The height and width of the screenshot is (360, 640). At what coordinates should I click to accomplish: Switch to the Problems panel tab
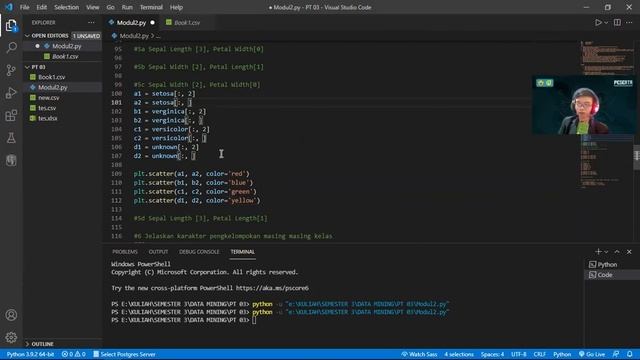[125, 252]
